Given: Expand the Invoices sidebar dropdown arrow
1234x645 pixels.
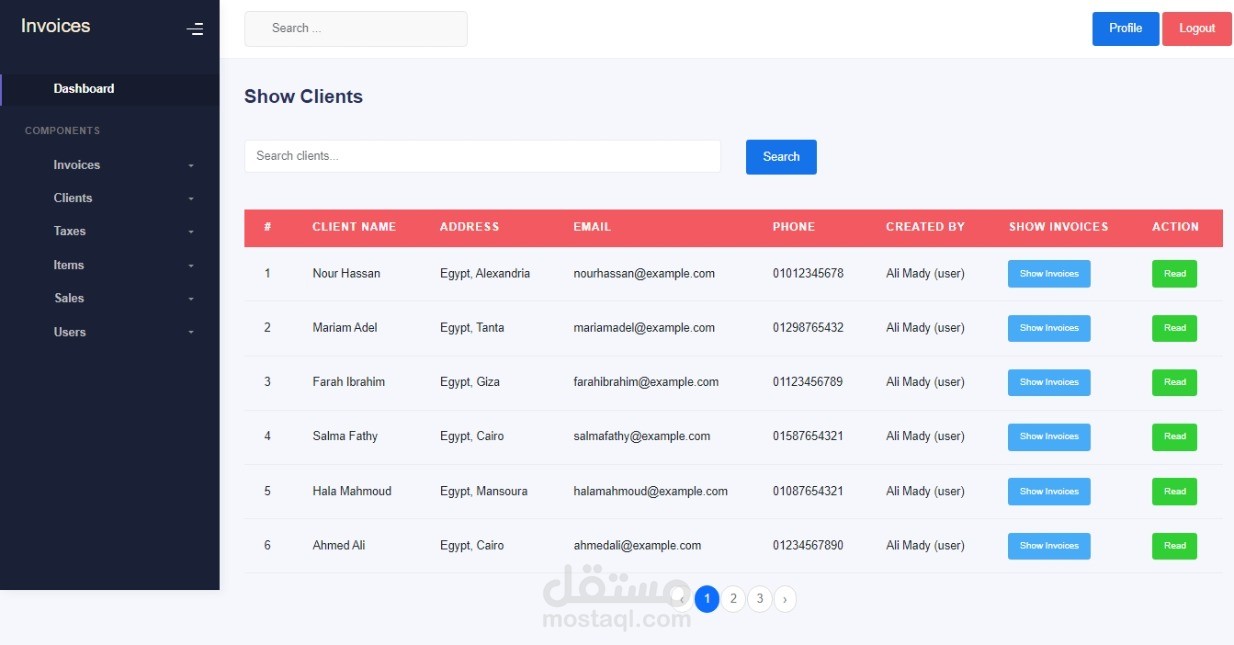Looking at the screenshot, I should [x=190, y=164].
